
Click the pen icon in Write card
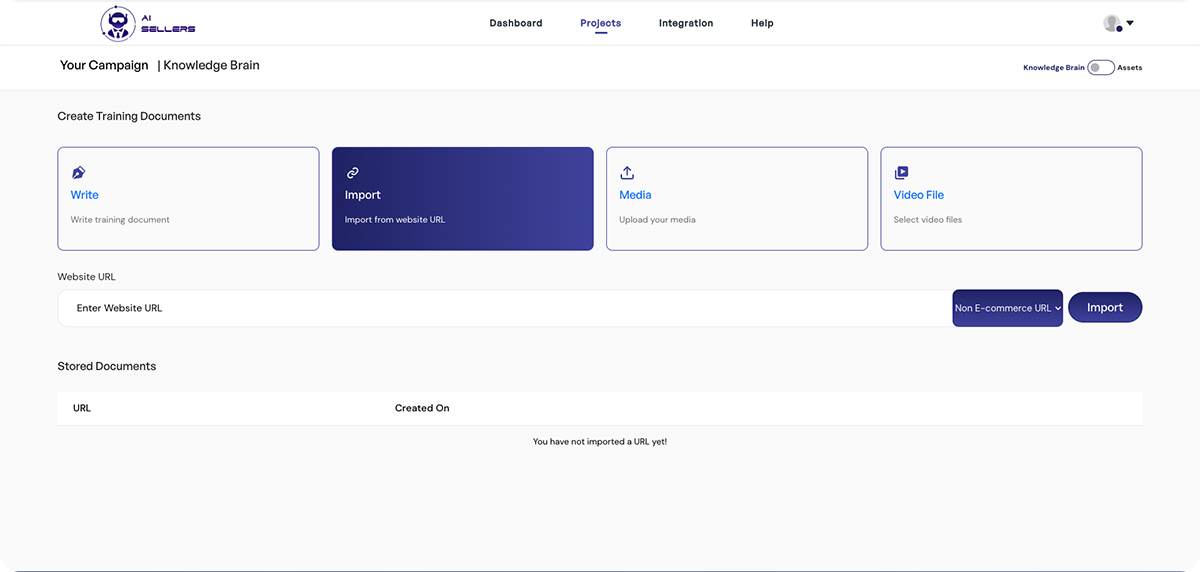[79, 173]
